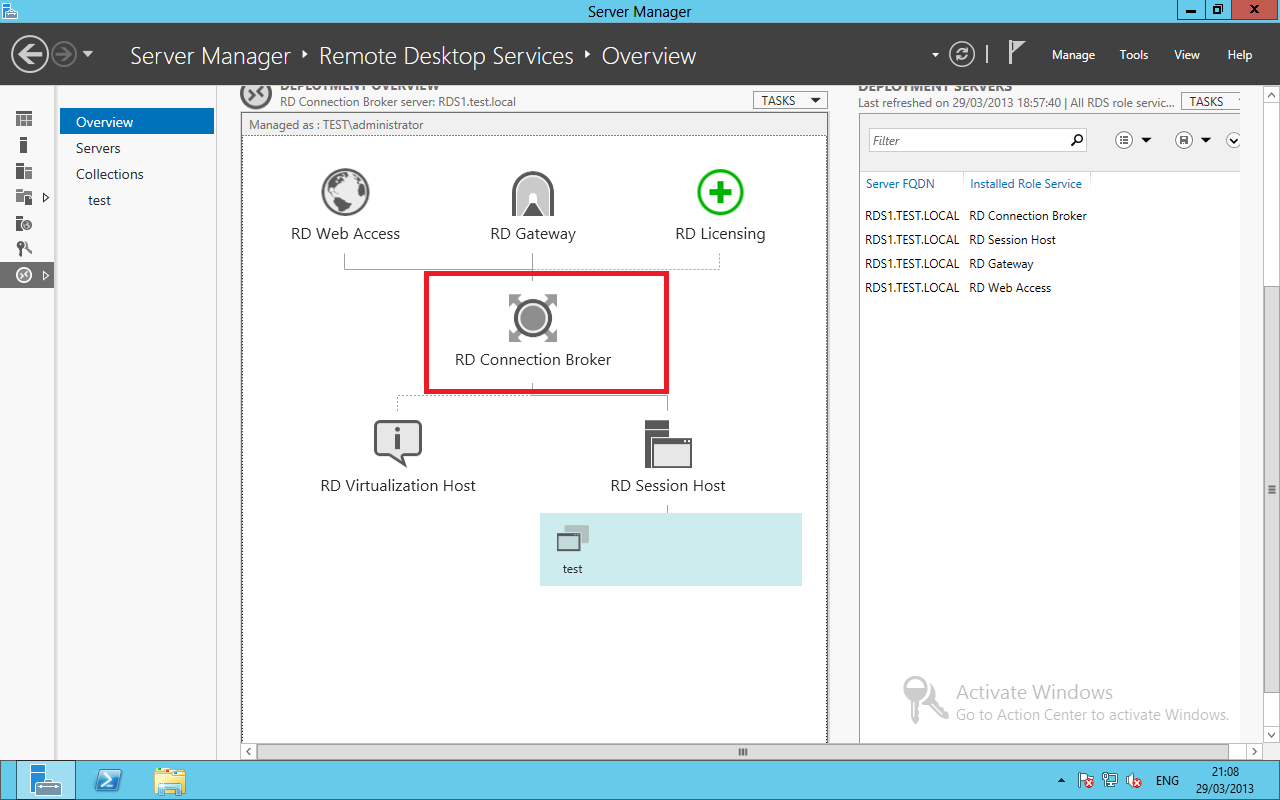The image size is (1280, 800).
Task: Click the volume tray icon
Action: tap(1134, 780)
